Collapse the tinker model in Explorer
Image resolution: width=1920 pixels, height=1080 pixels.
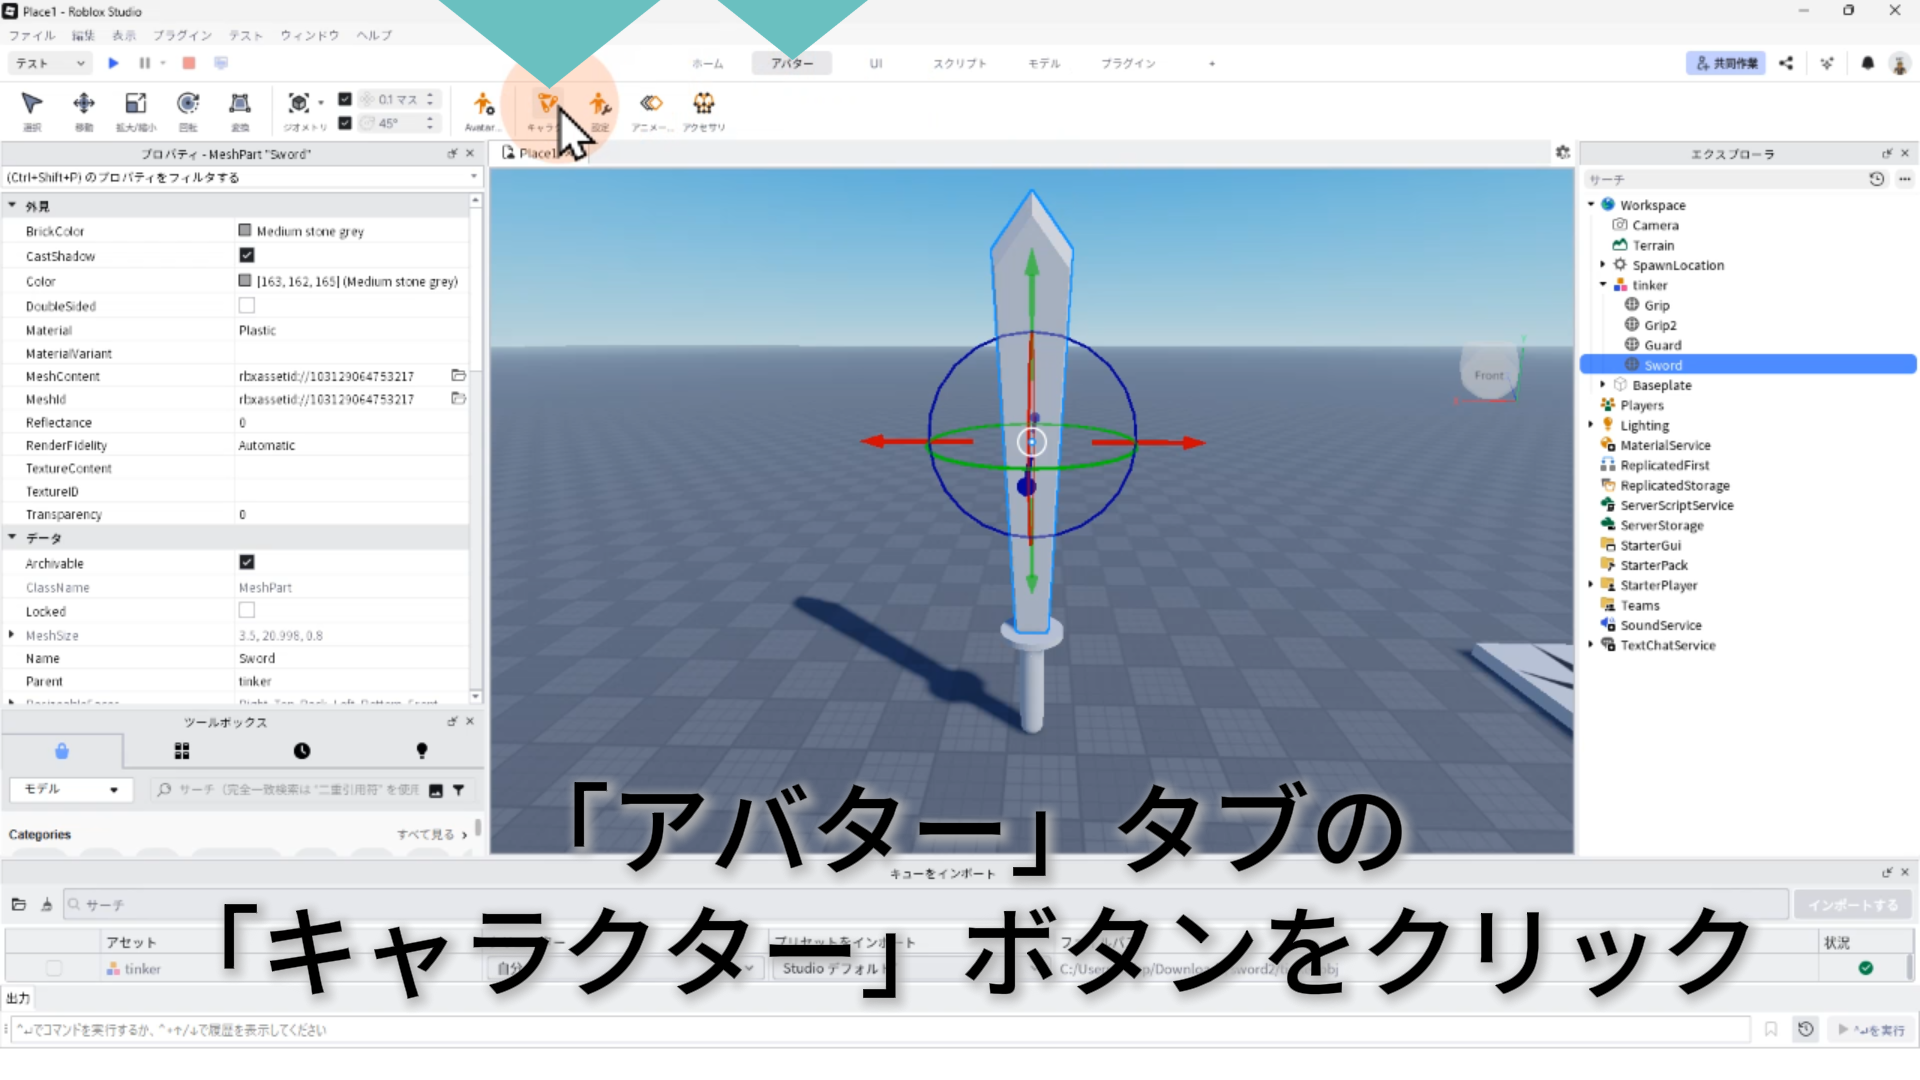1603,285
